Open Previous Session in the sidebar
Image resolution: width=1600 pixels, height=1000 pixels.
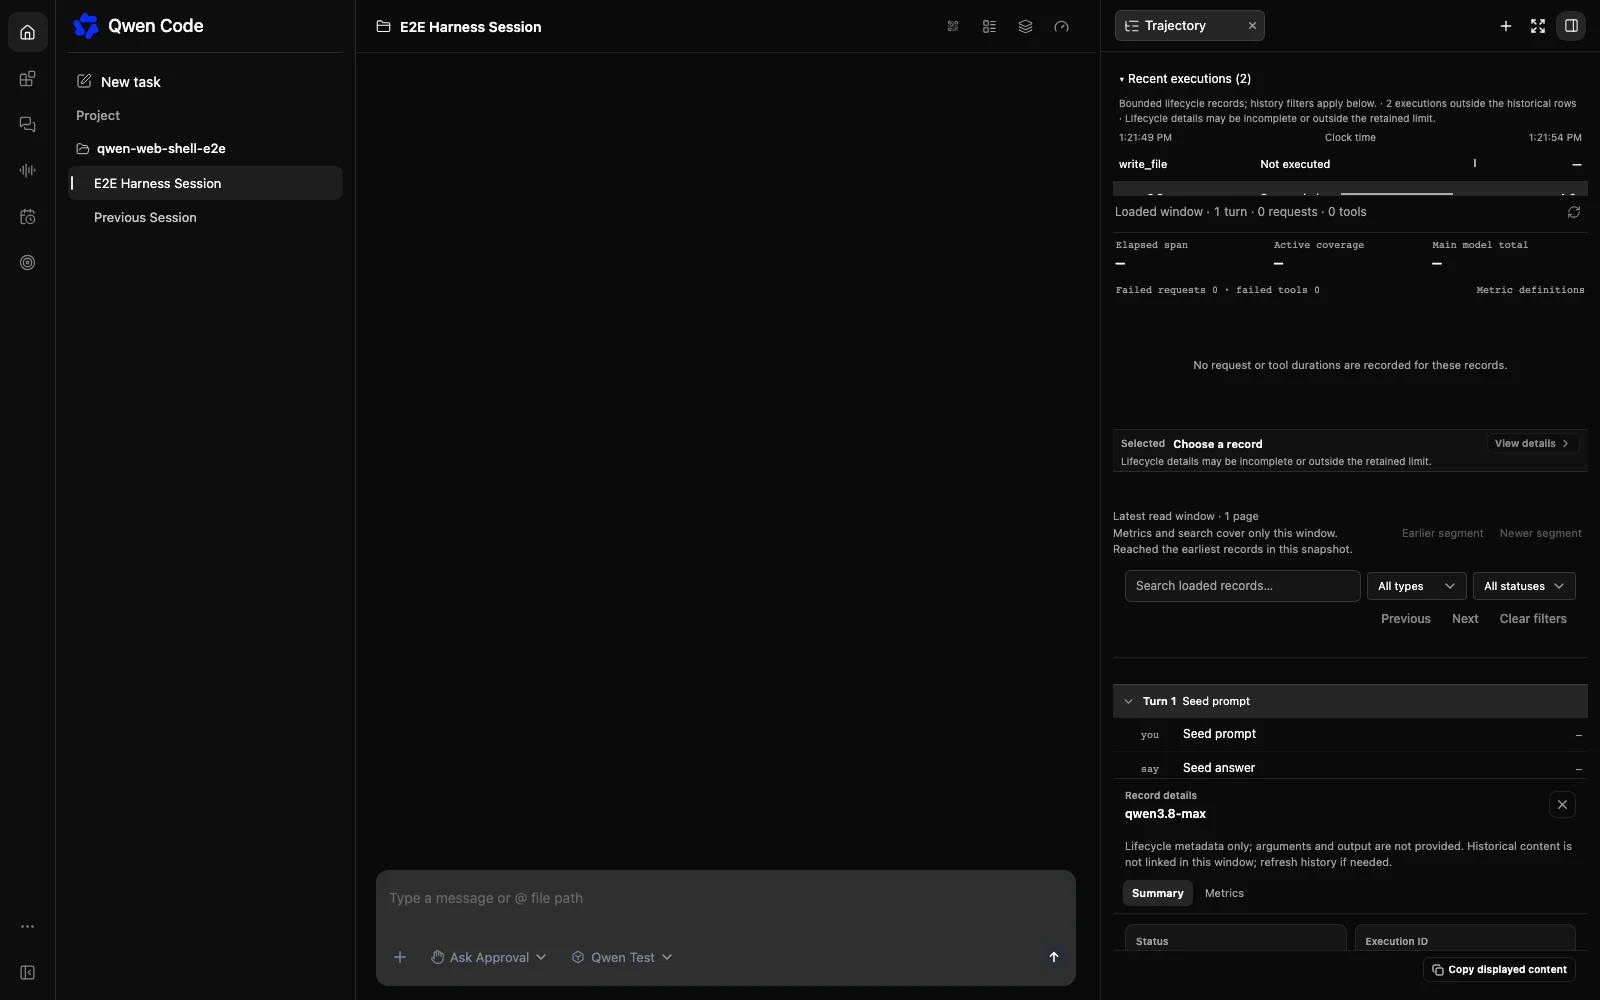205,217
